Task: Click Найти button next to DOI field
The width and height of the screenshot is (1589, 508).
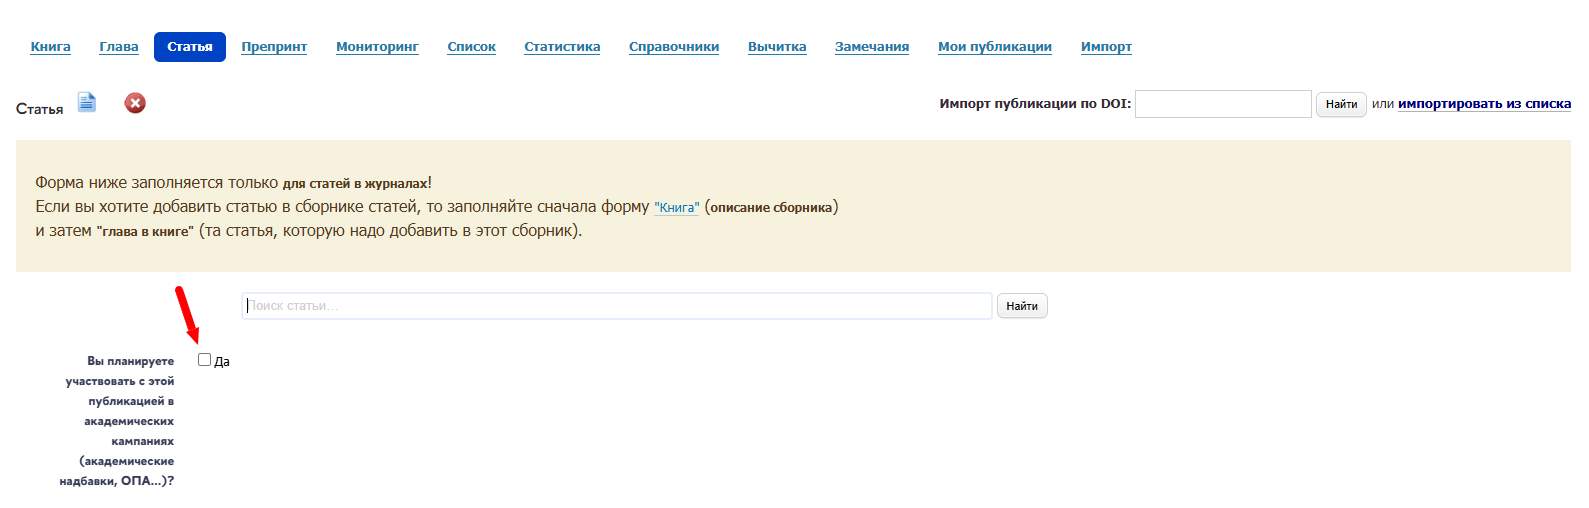Action: point(1341,104)
